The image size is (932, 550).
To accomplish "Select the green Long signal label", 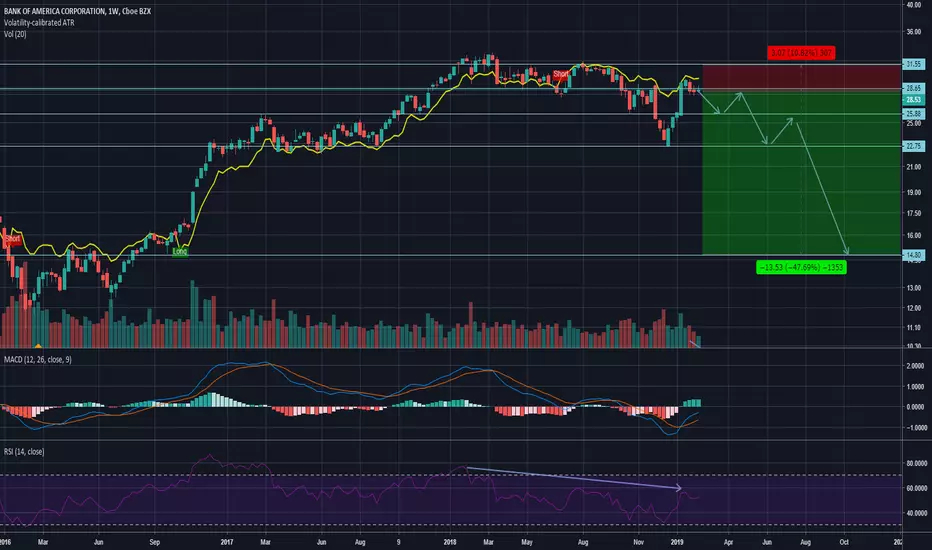I will click(180, 252).
